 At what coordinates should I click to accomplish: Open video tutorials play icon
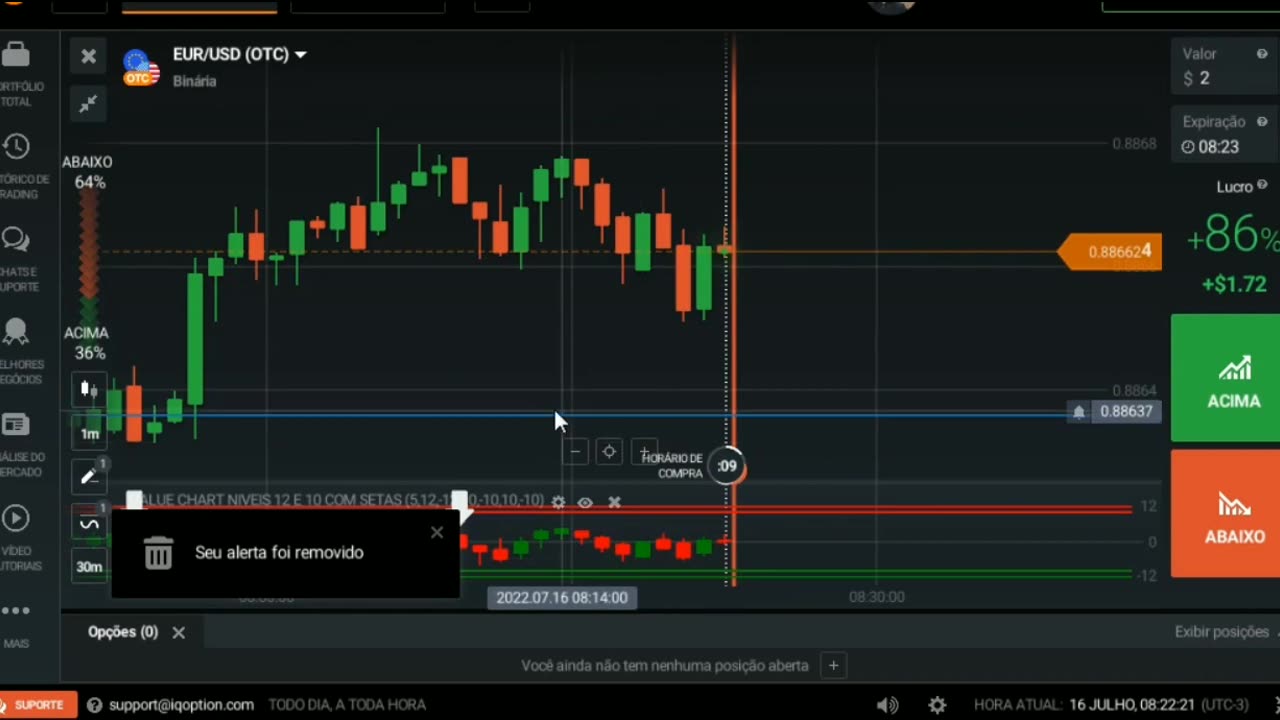(15, 518)
